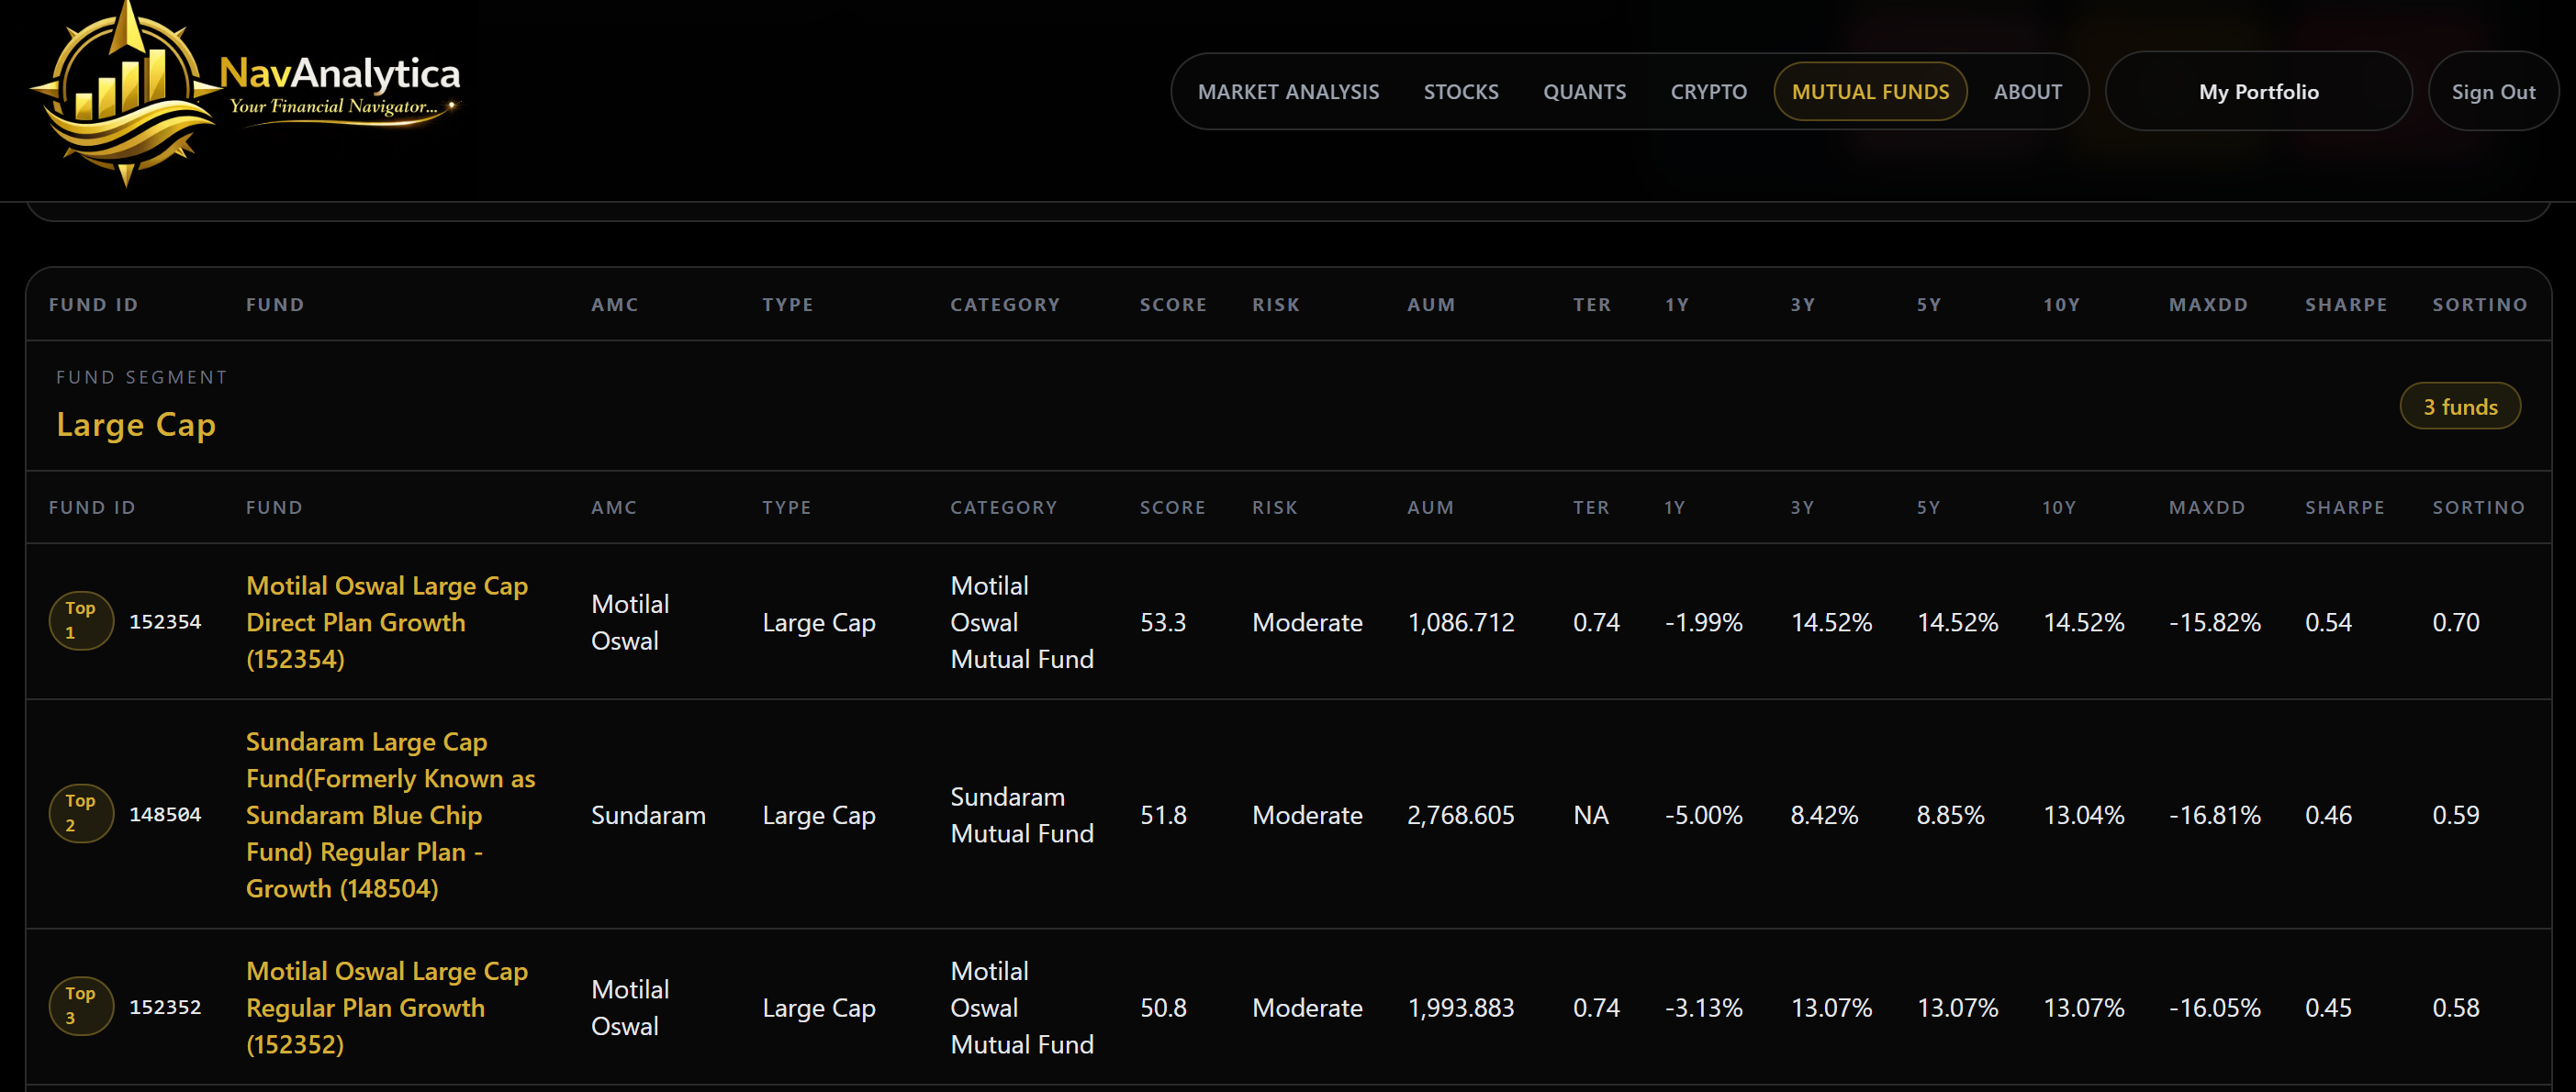Click the 5Y return 8.85%
2576x1092 pixels.
point(1950,815)
